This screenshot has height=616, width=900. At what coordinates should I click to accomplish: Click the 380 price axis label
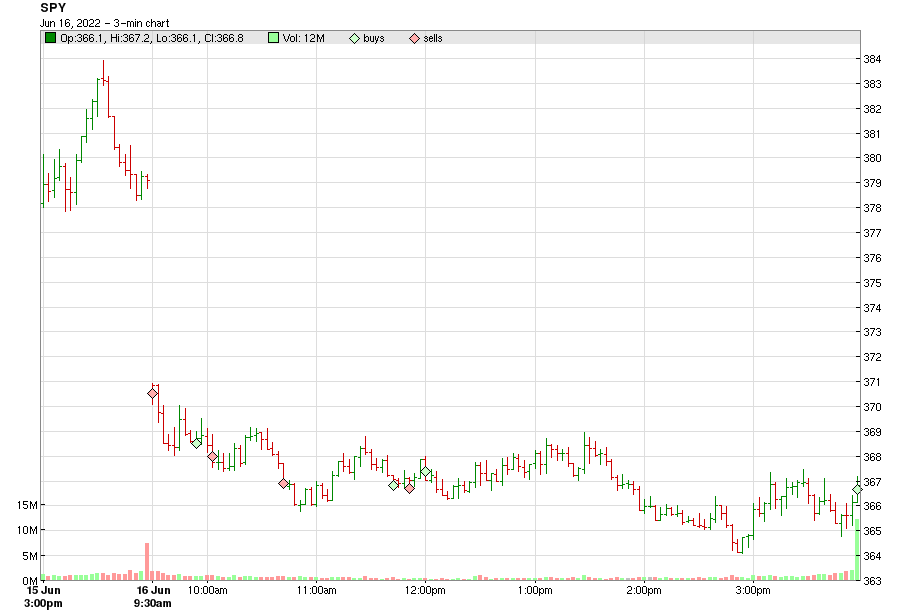click(x=872, y=158)
